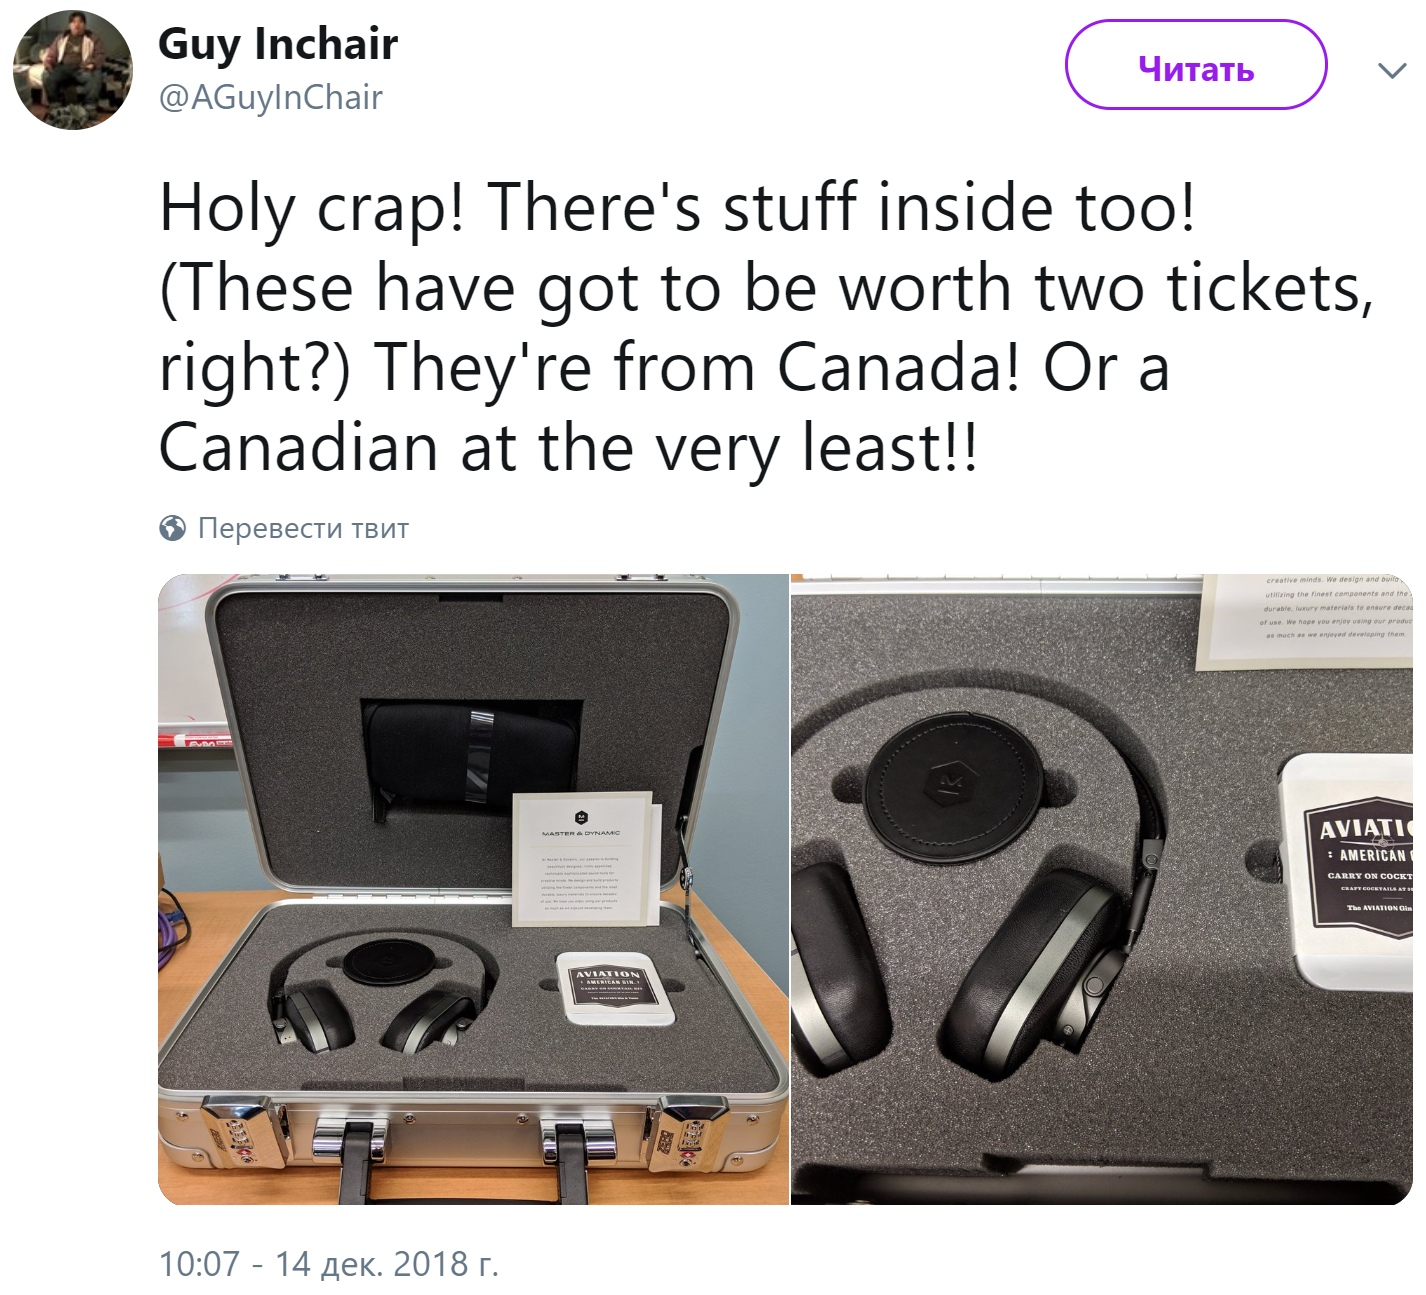Expand the tweet options chevron
Viewport: 1426px width, 1295px height.
(x=1391, y=71)
